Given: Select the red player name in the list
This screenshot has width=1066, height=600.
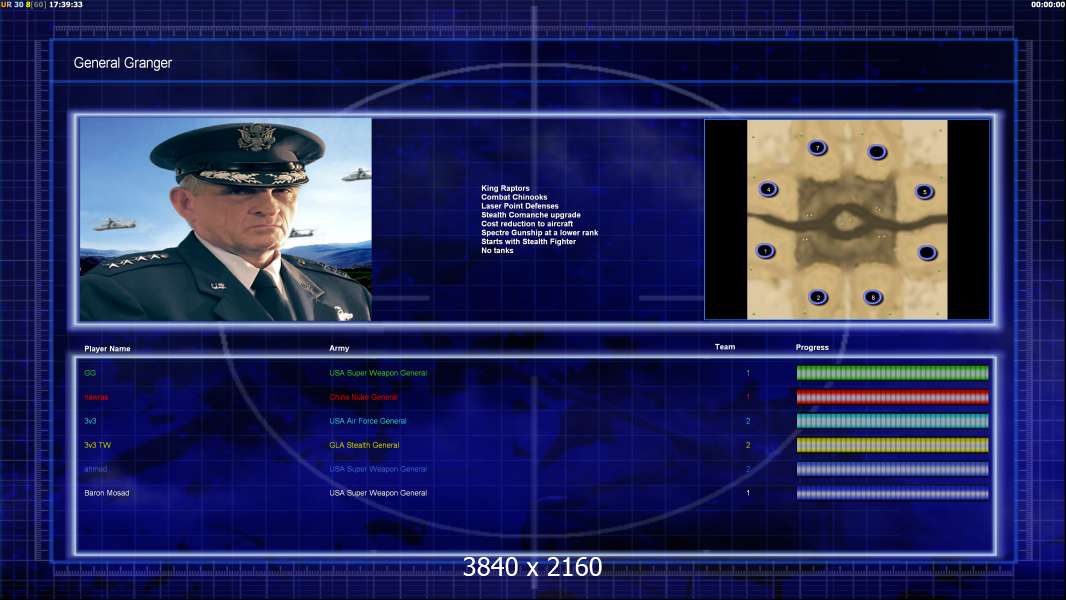Looking at the screenshot, I should point(96,397).
